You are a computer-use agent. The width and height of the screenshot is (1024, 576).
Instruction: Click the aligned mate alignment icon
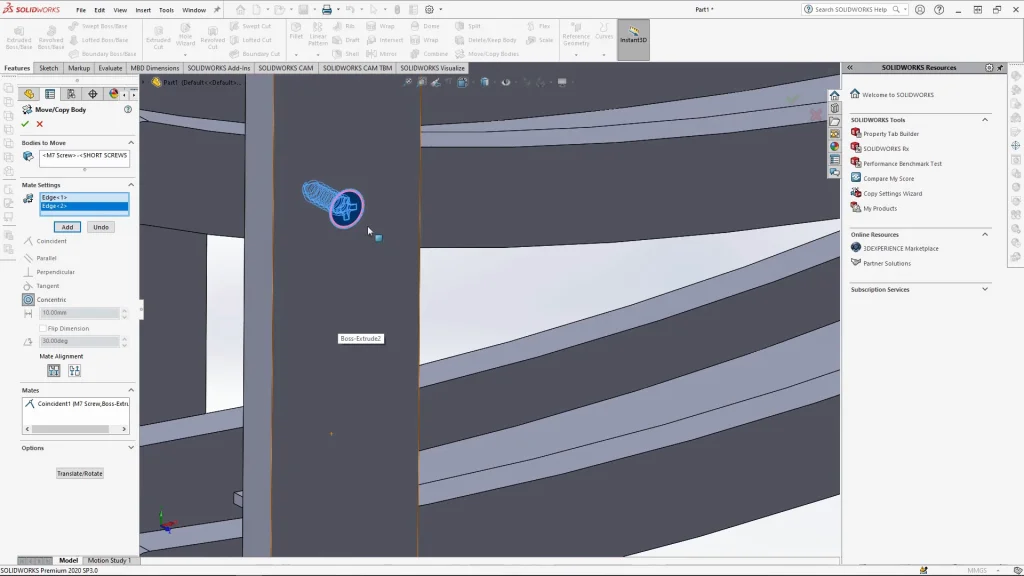[x=54, y=370]
